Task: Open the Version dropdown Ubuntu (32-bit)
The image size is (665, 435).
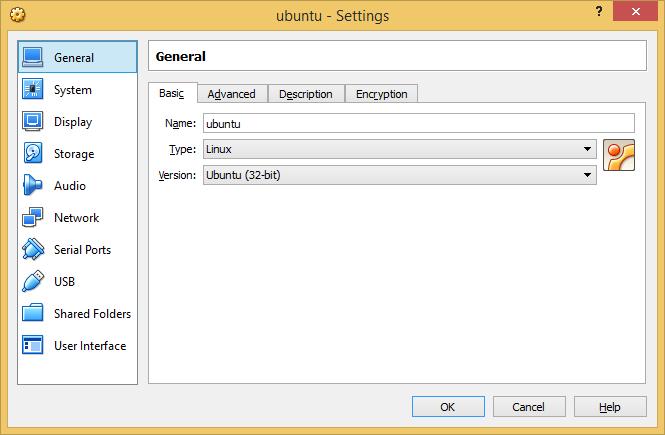Action: click(400, 175)
